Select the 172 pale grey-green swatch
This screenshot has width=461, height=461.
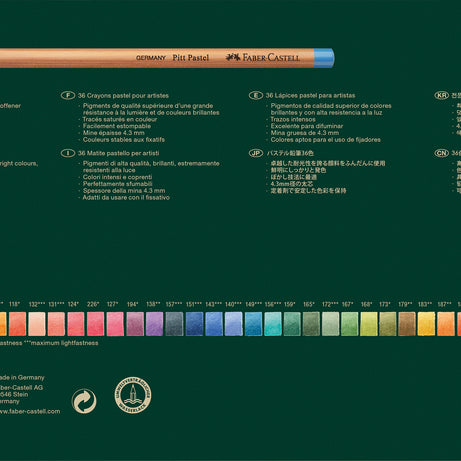click(331, 324)
